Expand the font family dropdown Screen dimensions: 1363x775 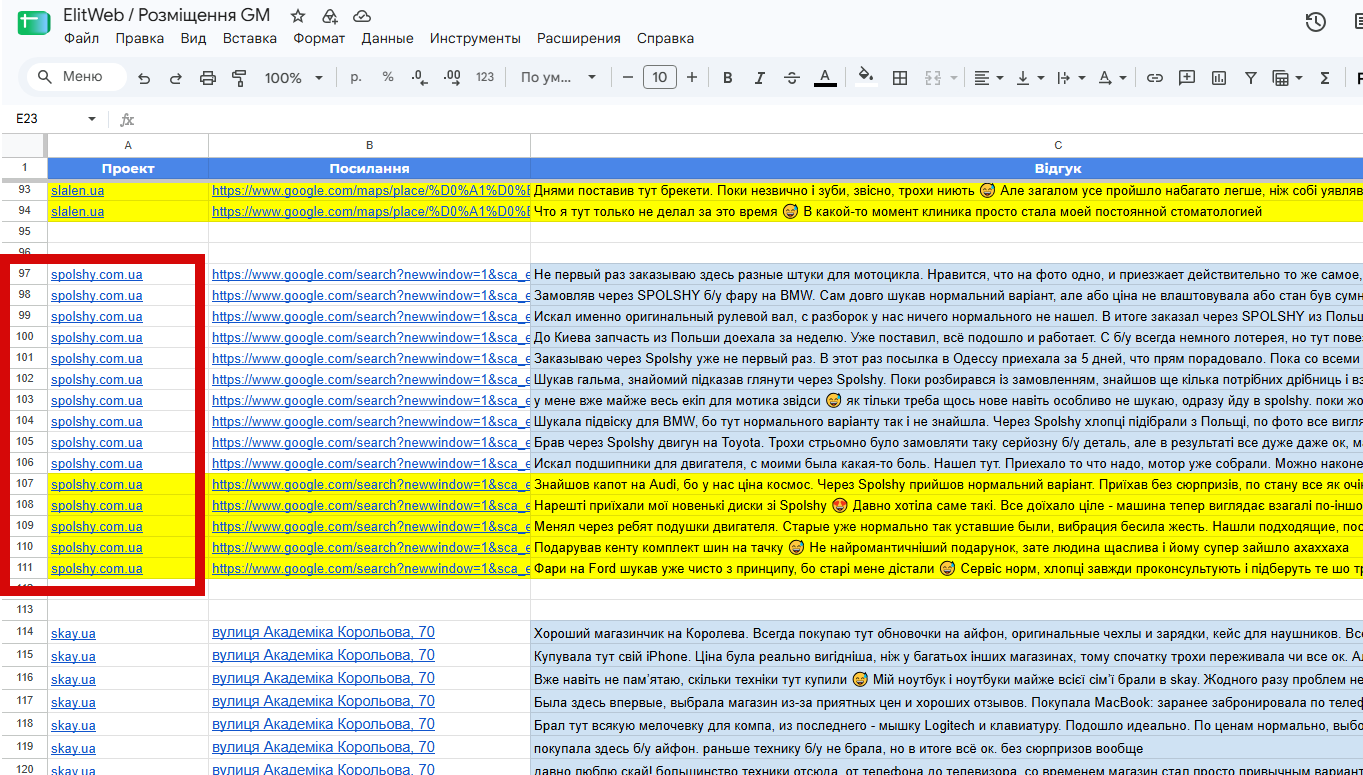558,78
